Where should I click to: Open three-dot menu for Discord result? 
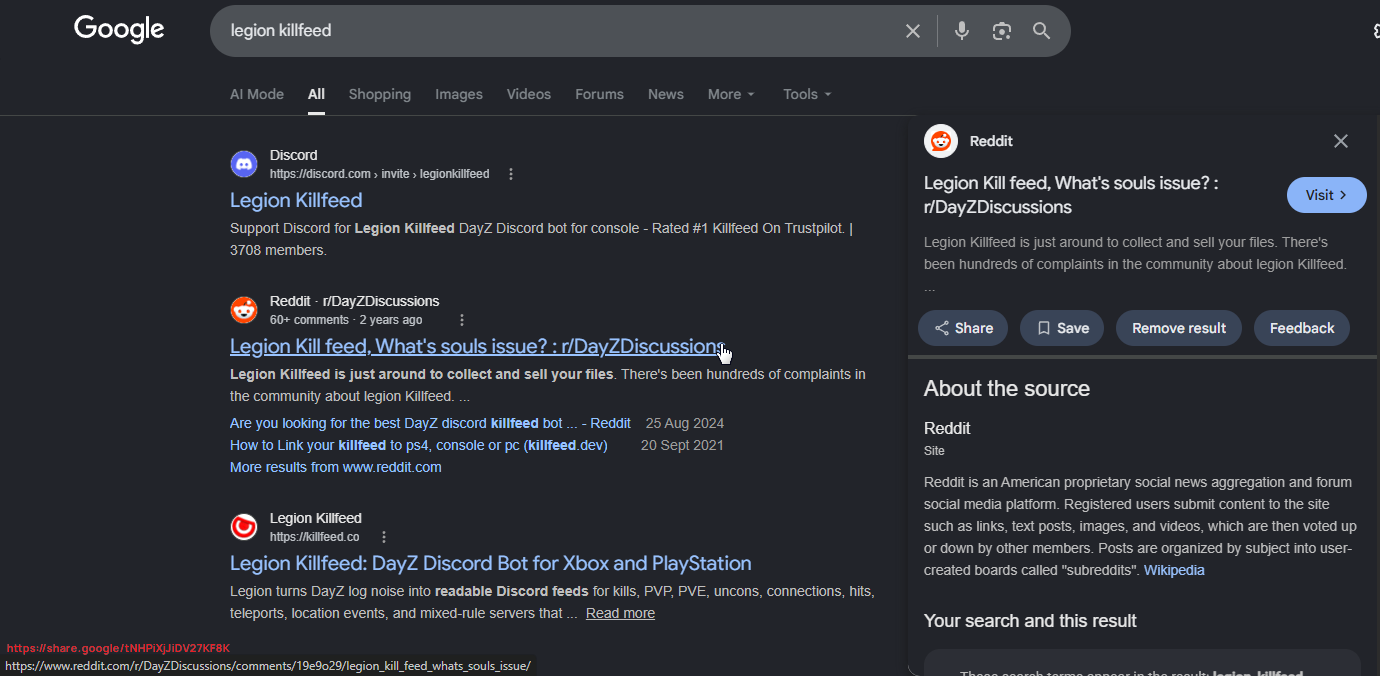coord(511,174)
